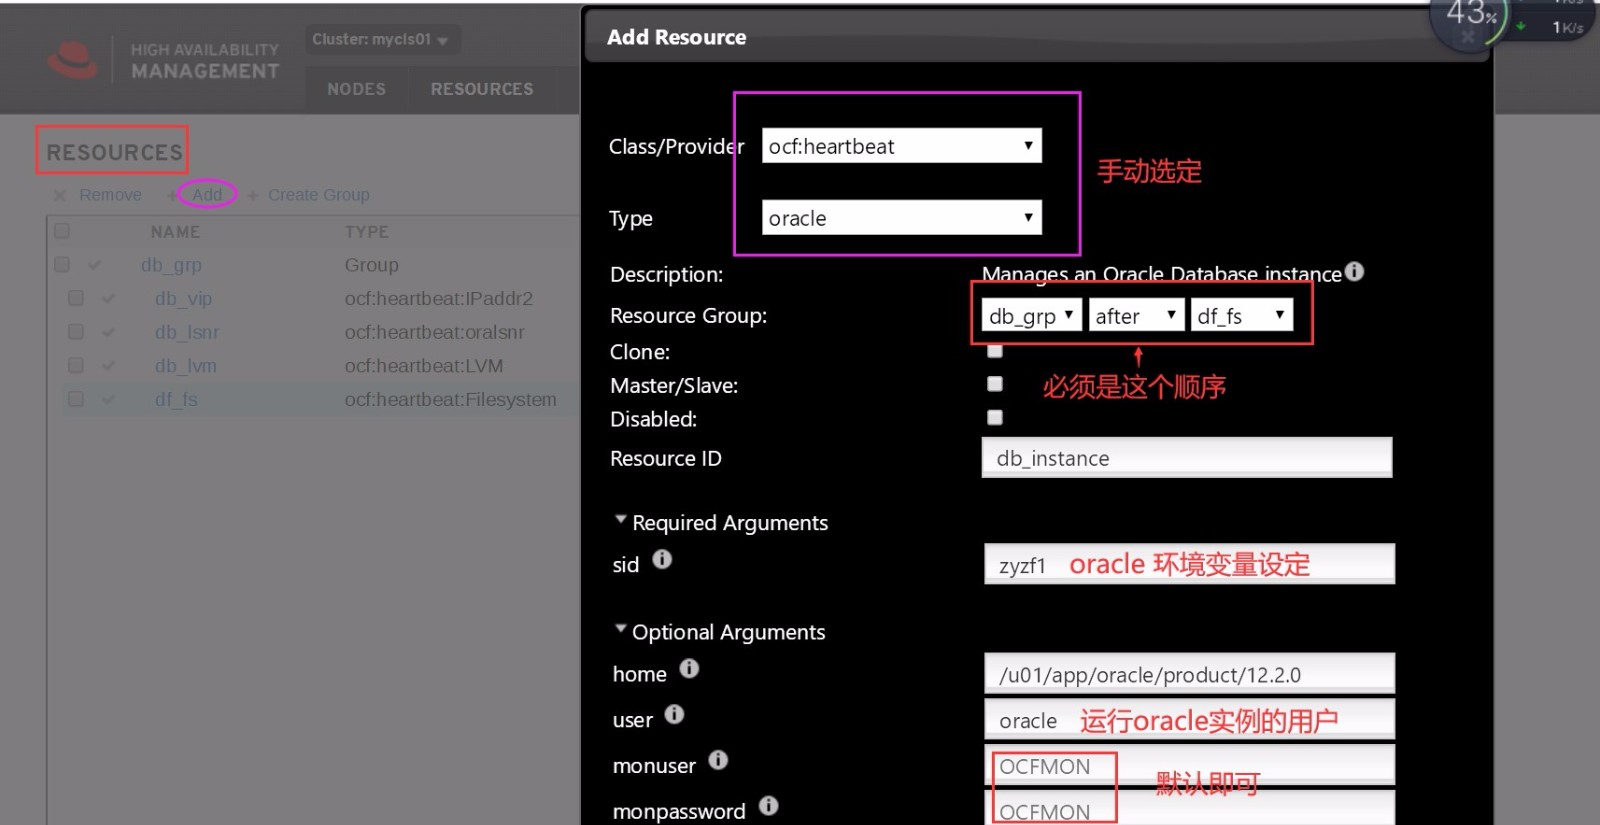Click the Add resource link
Screen dimensions: 1600x825
point(207,195)
